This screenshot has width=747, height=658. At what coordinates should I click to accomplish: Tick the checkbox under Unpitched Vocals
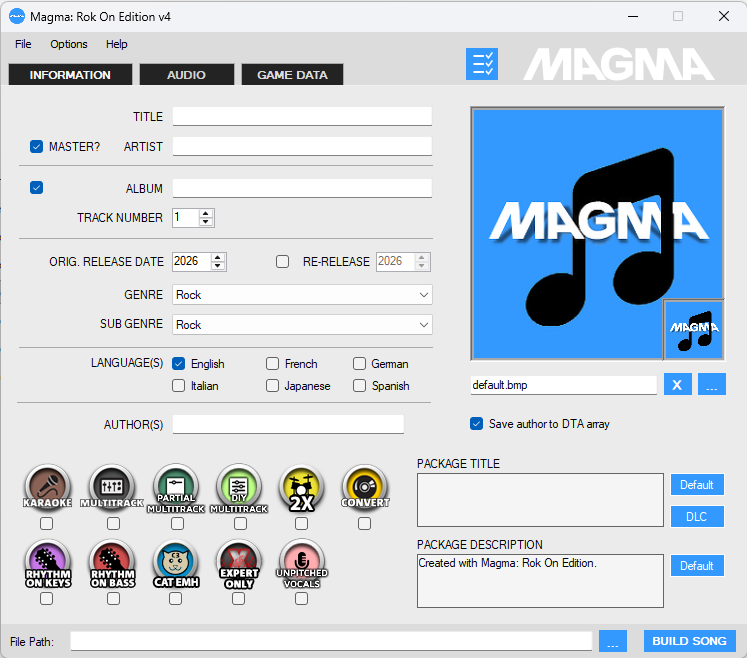point(302,598)
